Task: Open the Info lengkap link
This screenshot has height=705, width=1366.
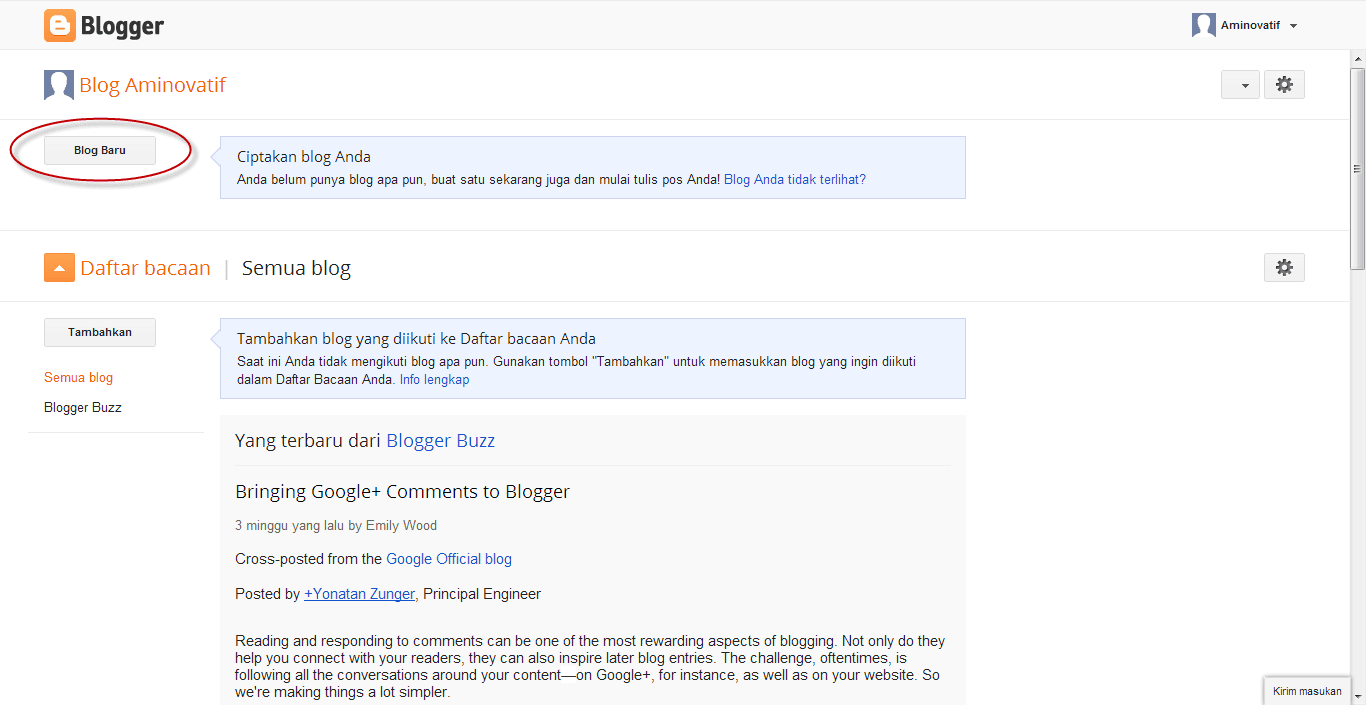Action: tap(434, 380)
